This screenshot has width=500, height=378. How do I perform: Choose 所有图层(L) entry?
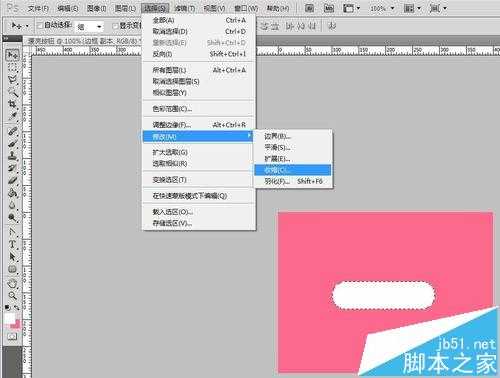(x=199, y=70)
